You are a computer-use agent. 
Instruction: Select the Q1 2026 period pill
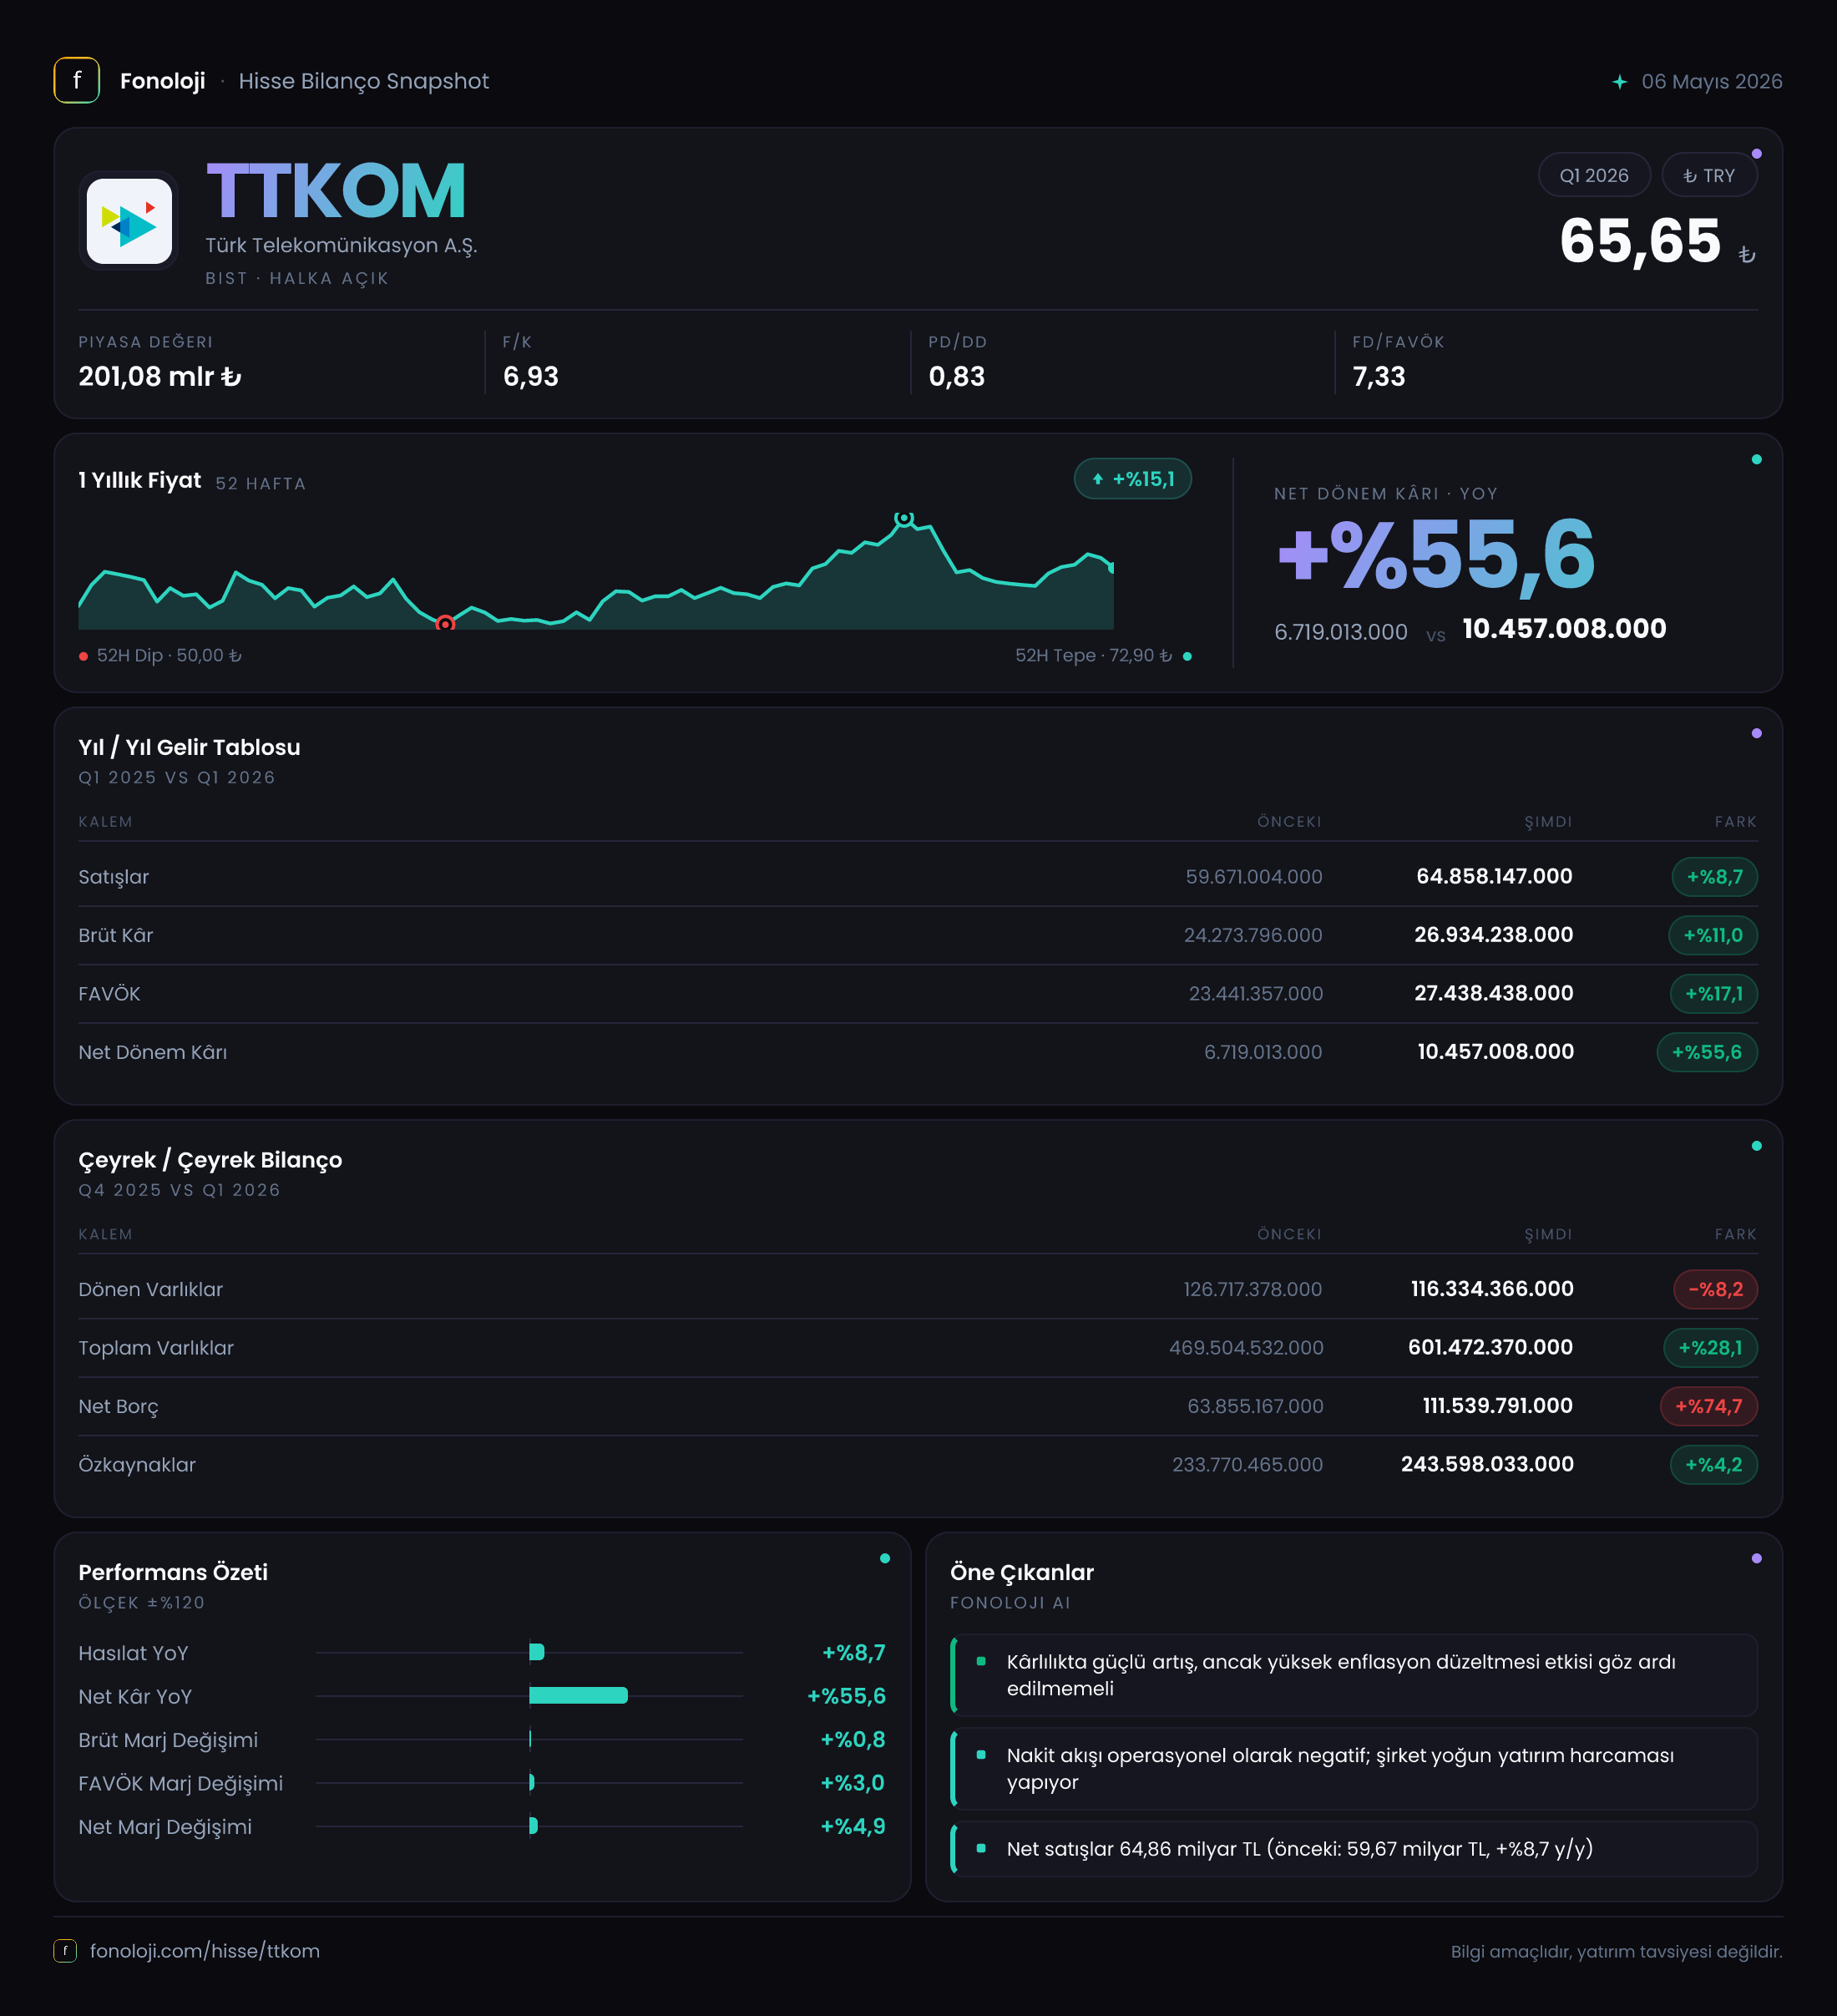[x=1594, y=175]
